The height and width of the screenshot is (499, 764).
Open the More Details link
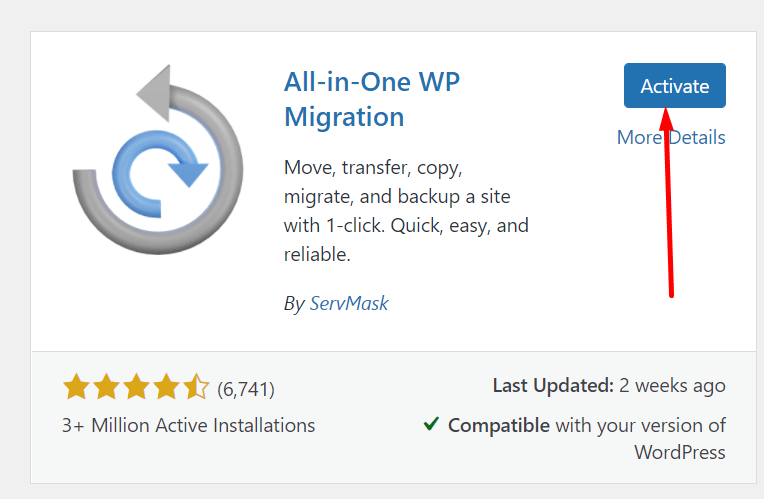[671, 137]
